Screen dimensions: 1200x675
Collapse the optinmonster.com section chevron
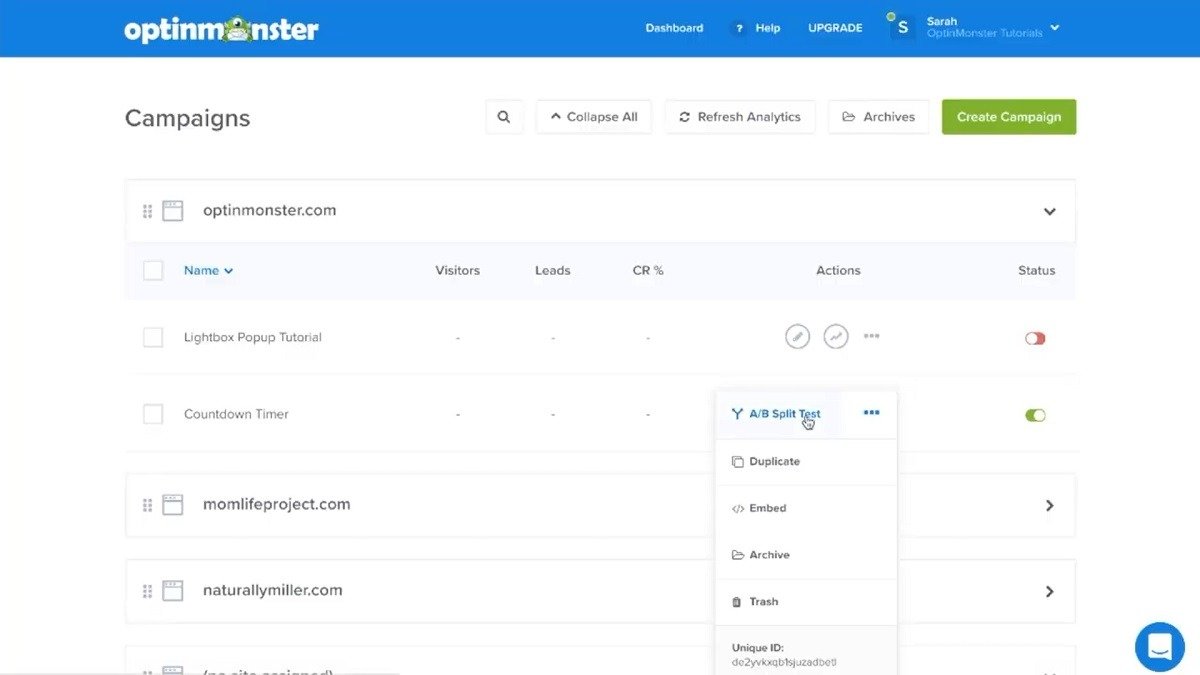click(1049, 211)
